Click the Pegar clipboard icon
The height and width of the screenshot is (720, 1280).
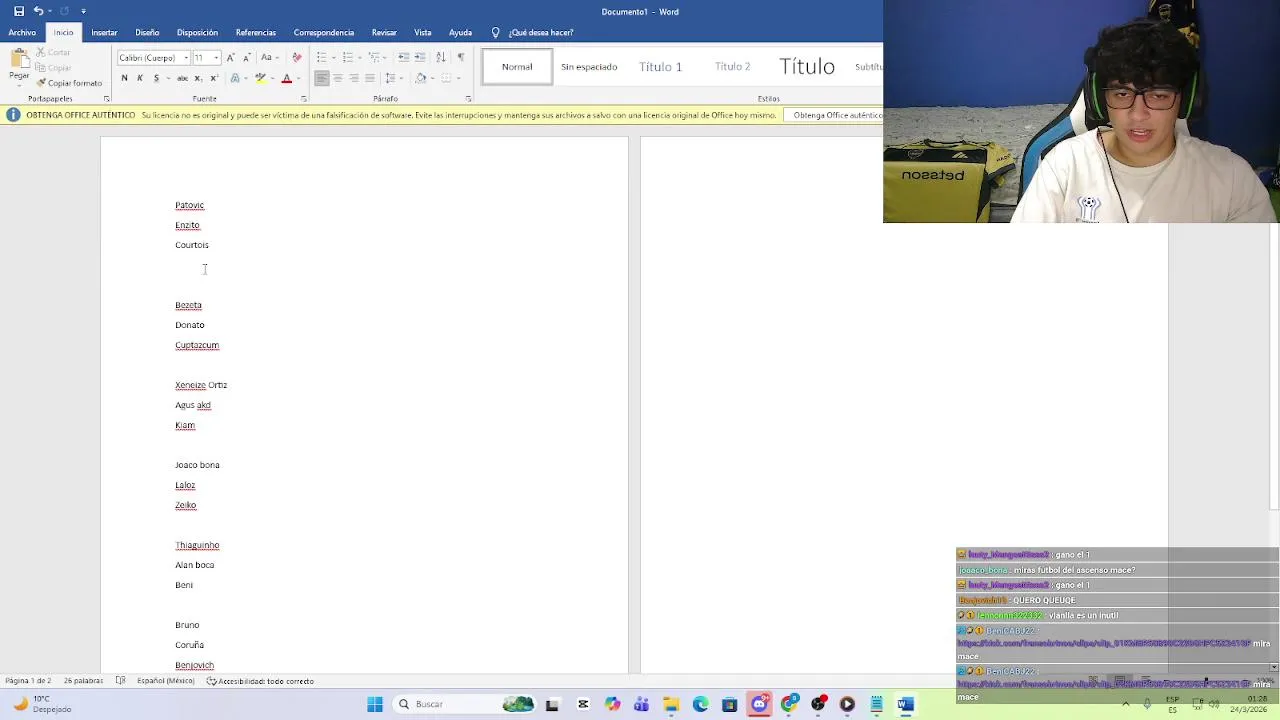pos(19,60)
